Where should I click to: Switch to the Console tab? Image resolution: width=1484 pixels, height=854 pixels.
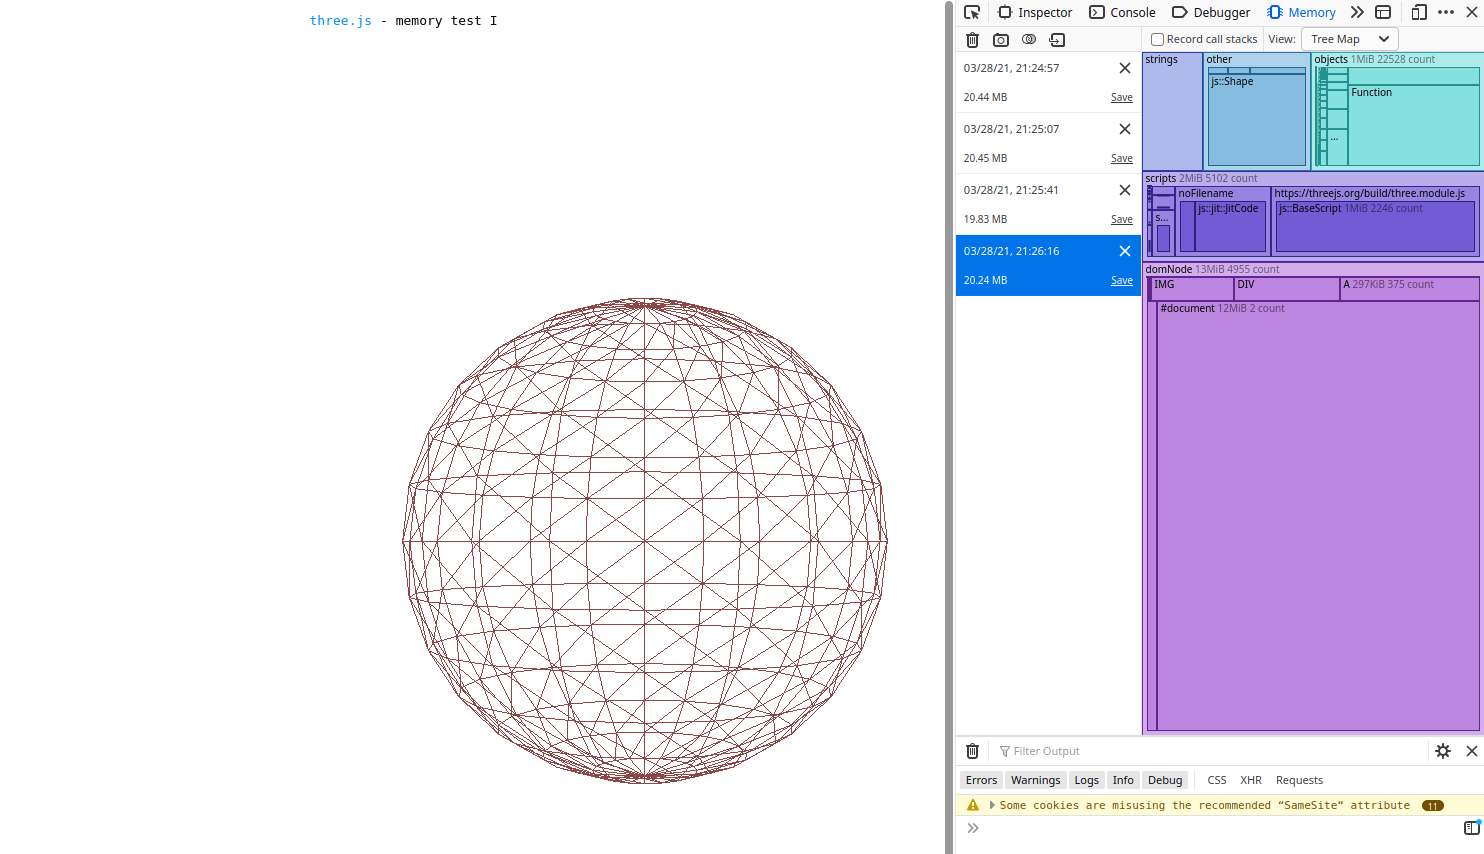pyautogui.click(x=1122, y=12)
